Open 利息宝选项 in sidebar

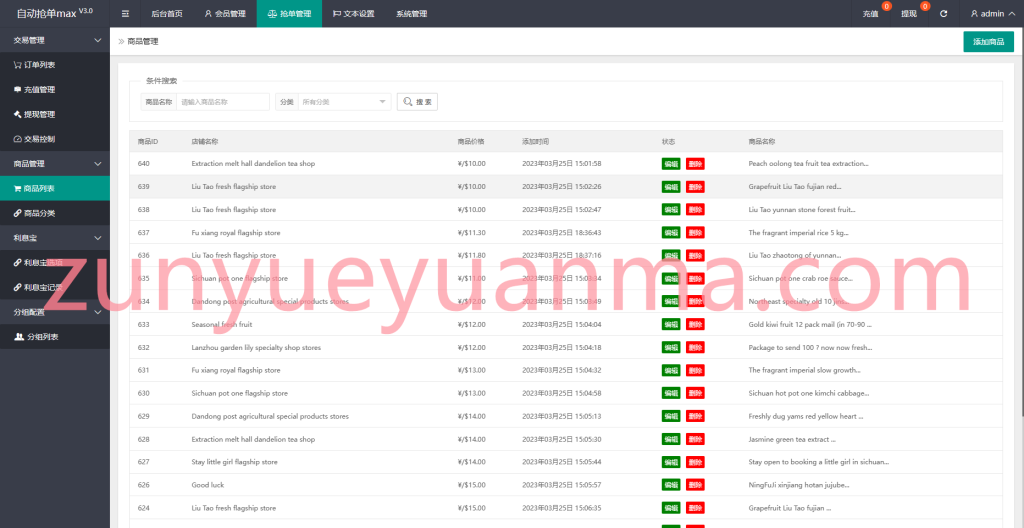coord(55,263)
